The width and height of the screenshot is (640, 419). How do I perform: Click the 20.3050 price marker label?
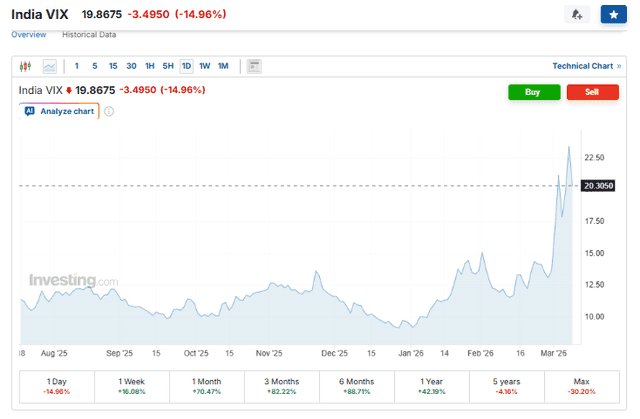(x=598, y=186)
